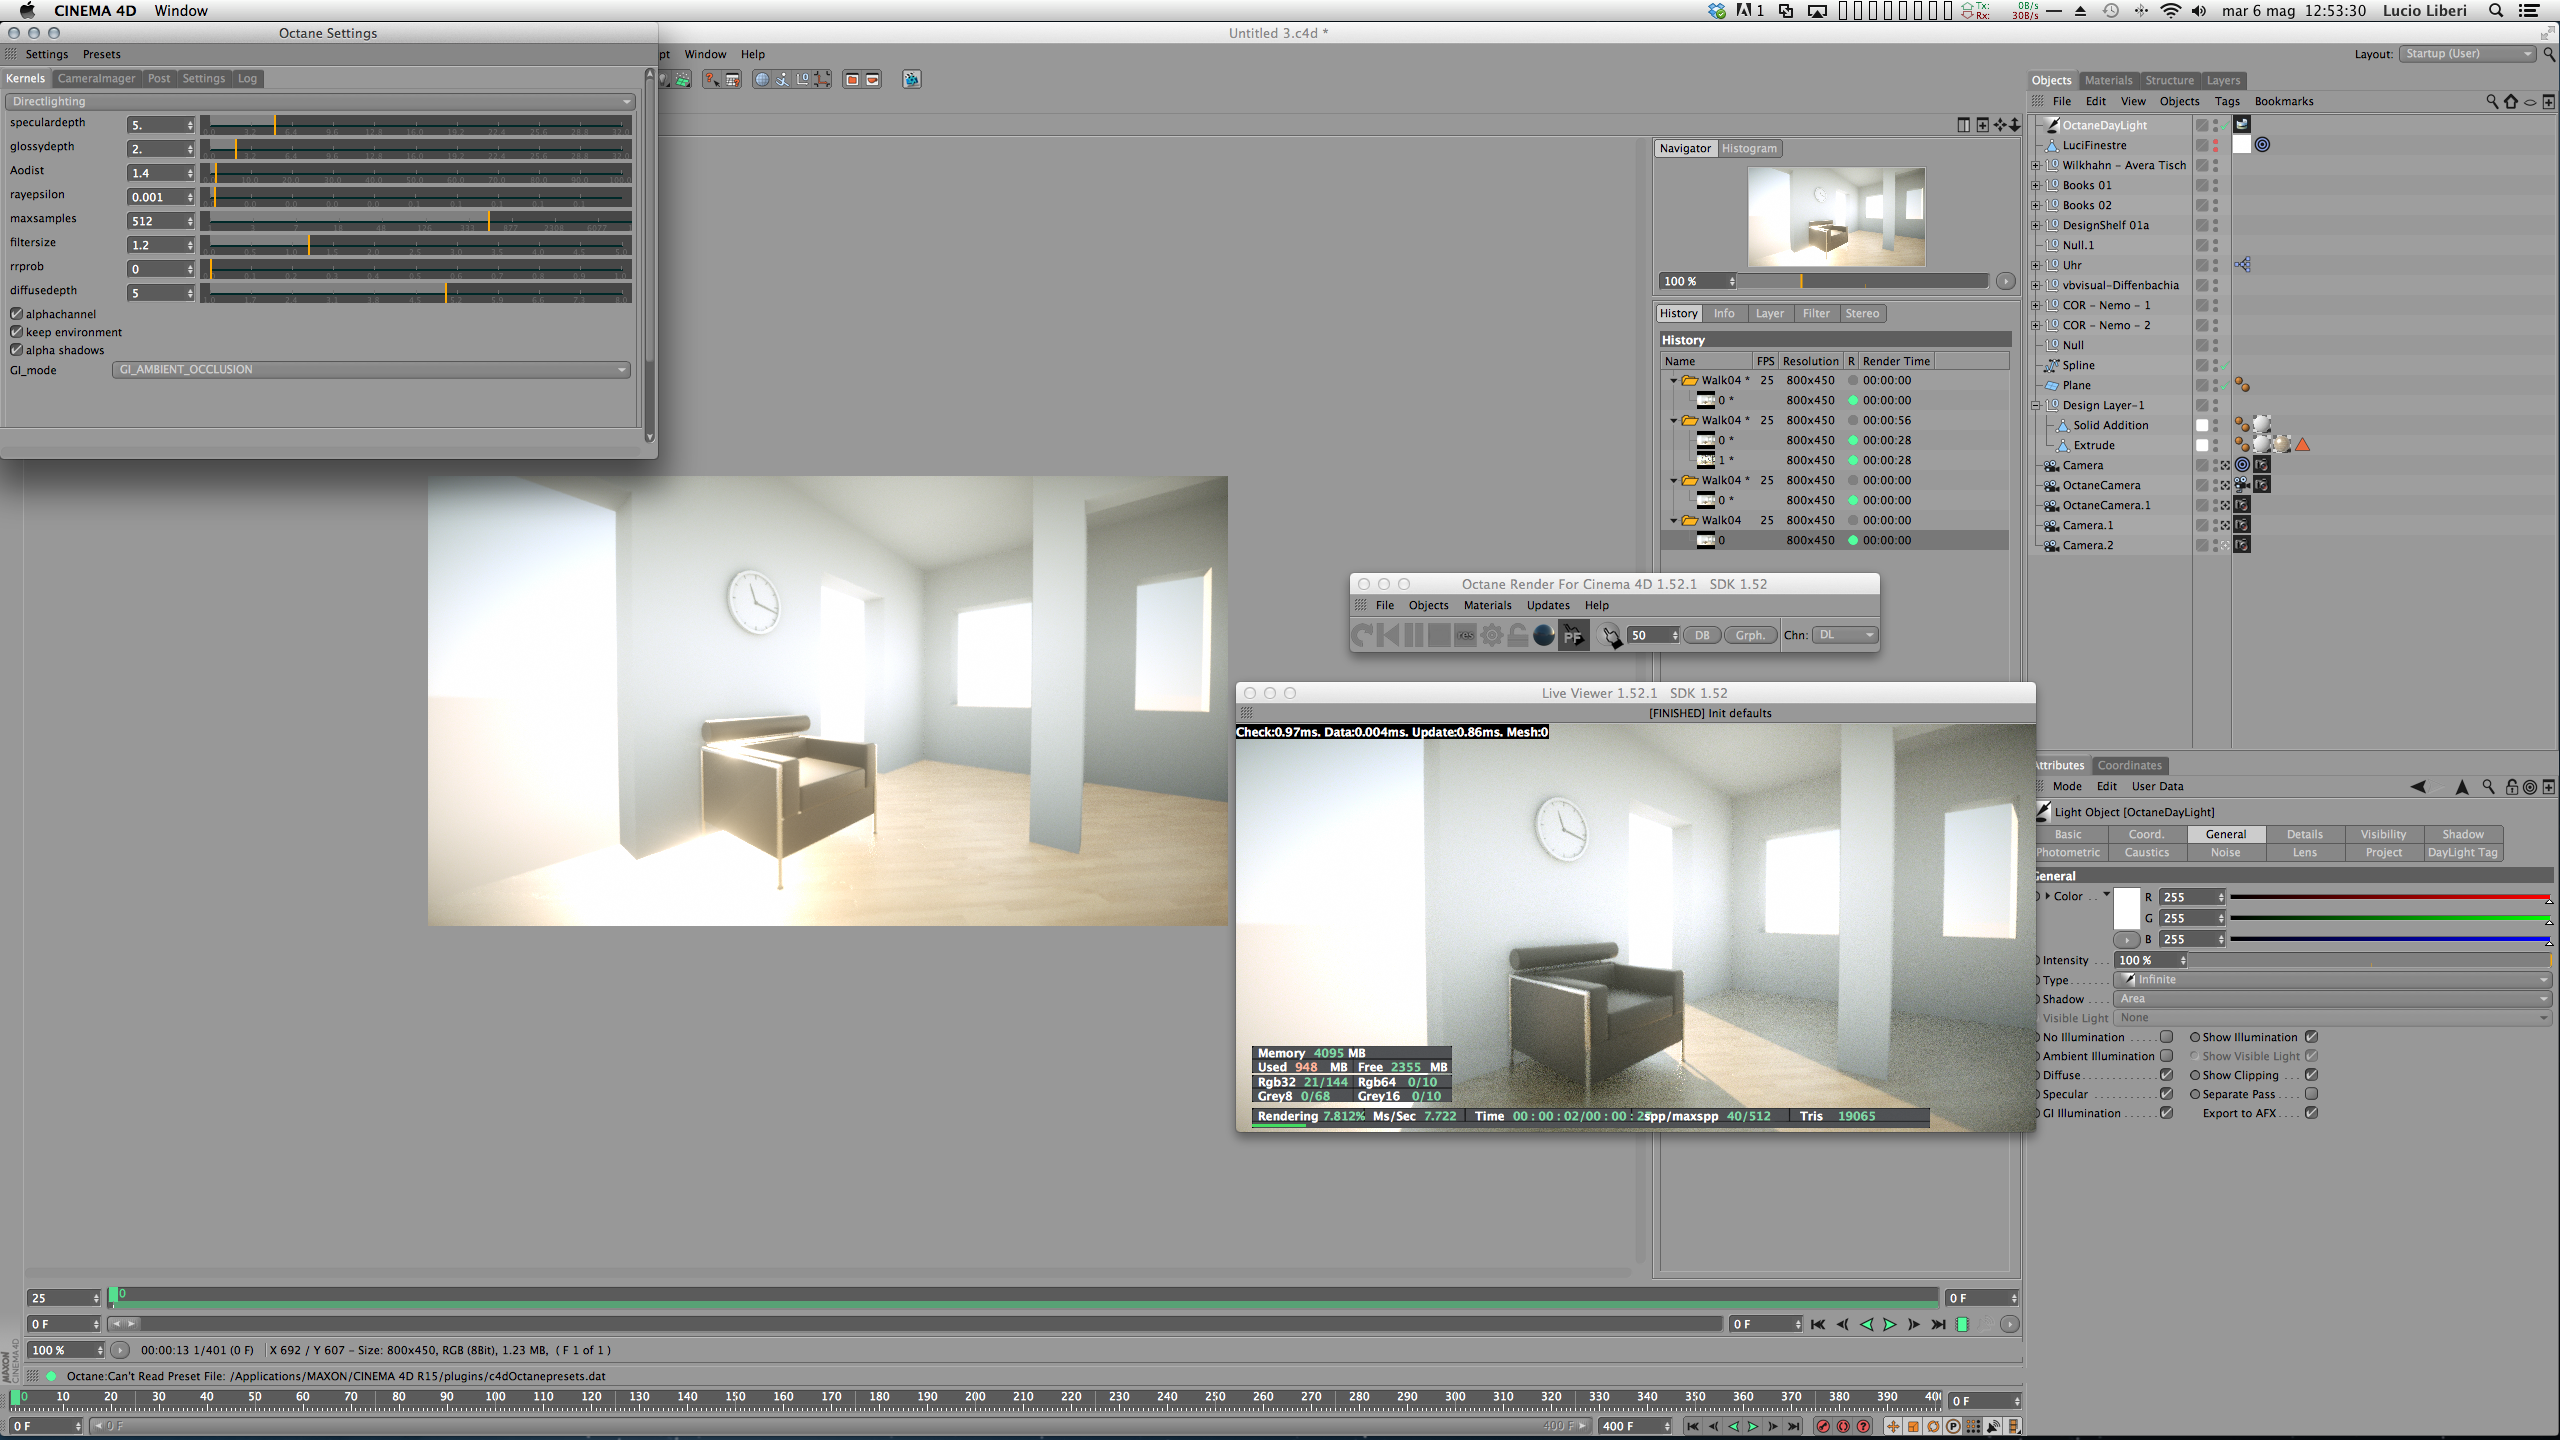Viewport: 2560px width, 1440px height.
Task: Click the lock resolution icon in Octane toolbar
Action: 1517,635
